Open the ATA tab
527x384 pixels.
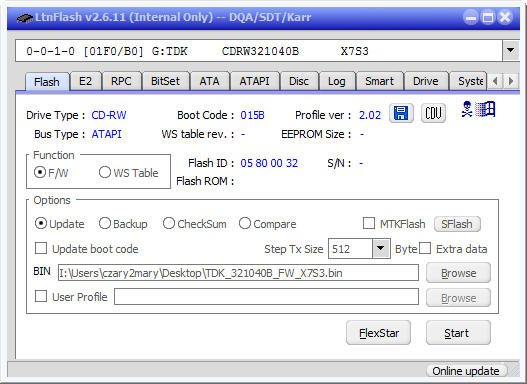pos(209,81)
